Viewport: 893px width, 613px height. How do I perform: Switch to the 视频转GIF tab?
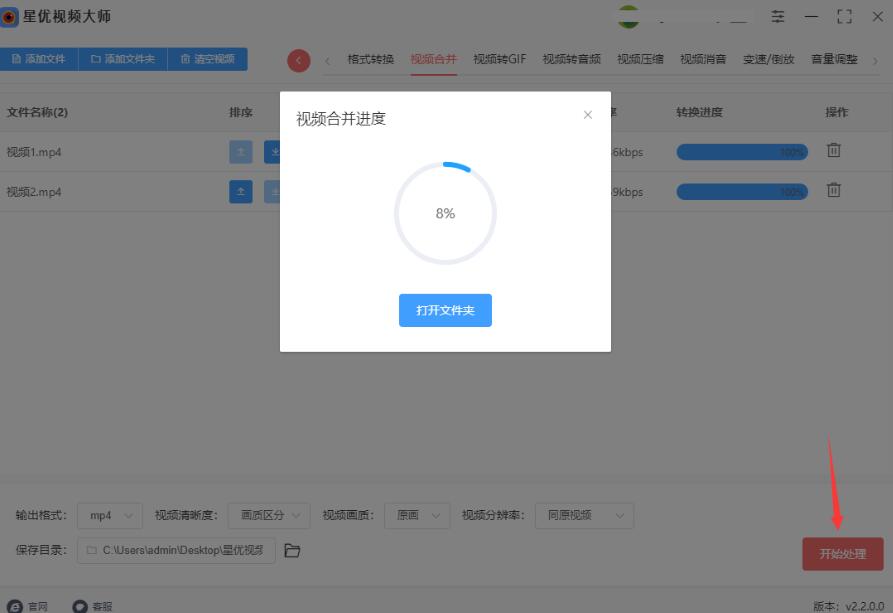click(x=501, y=58)
